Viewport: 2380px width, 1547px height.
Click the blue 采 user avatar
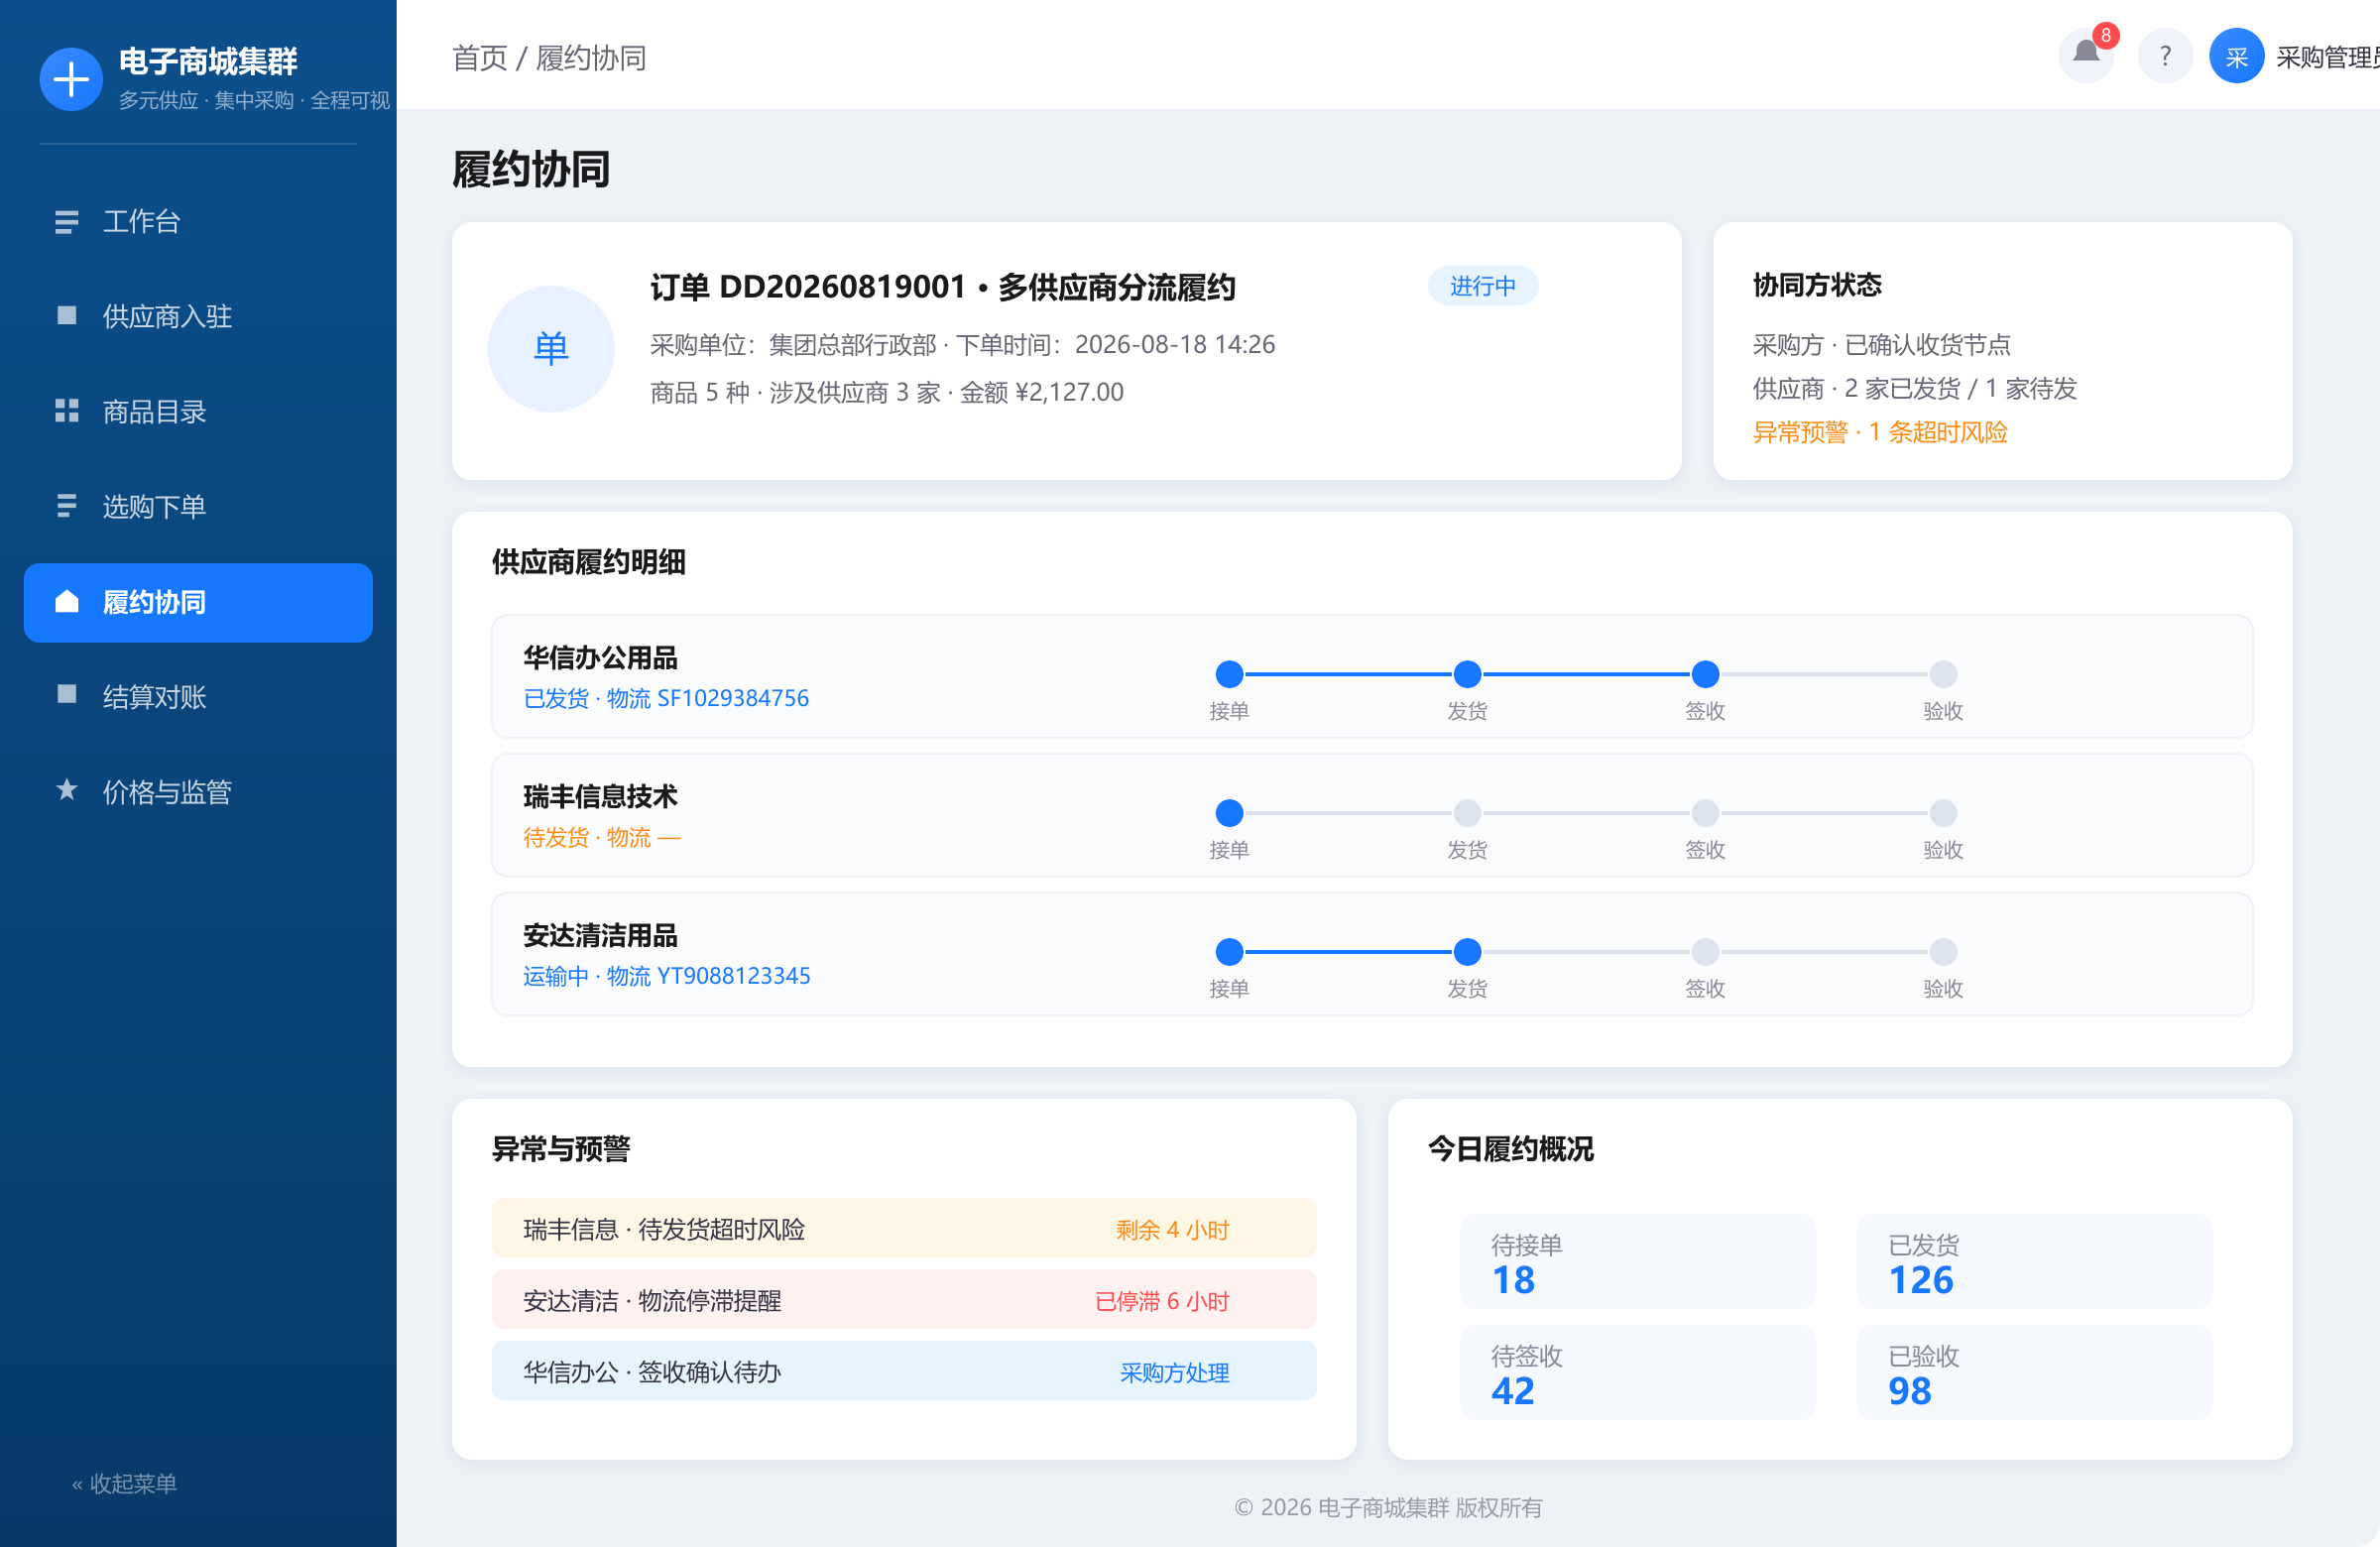tap(2236, 56)
